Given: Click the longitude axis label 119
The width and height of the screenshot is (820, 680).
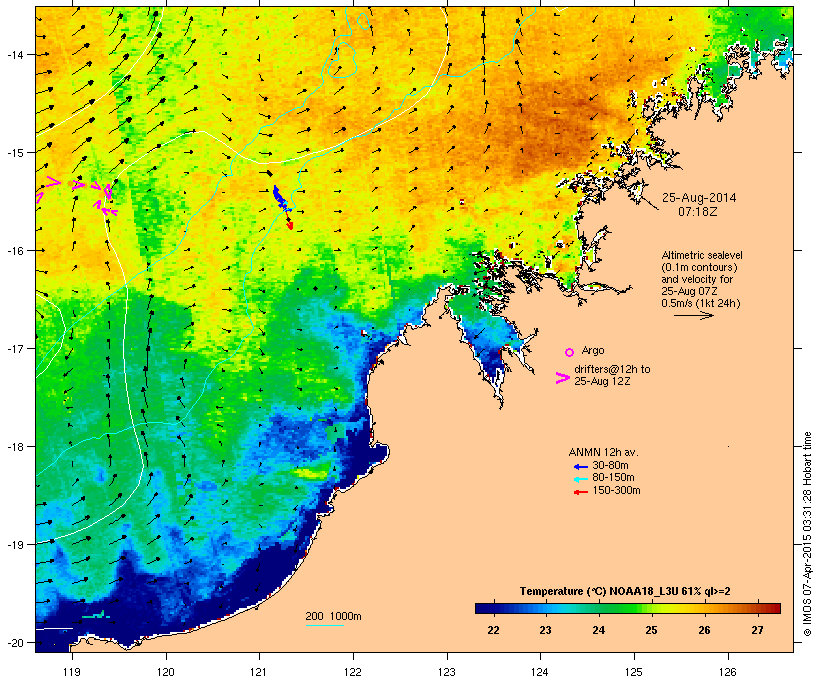Looking at the screenshot, I should 72,672.
